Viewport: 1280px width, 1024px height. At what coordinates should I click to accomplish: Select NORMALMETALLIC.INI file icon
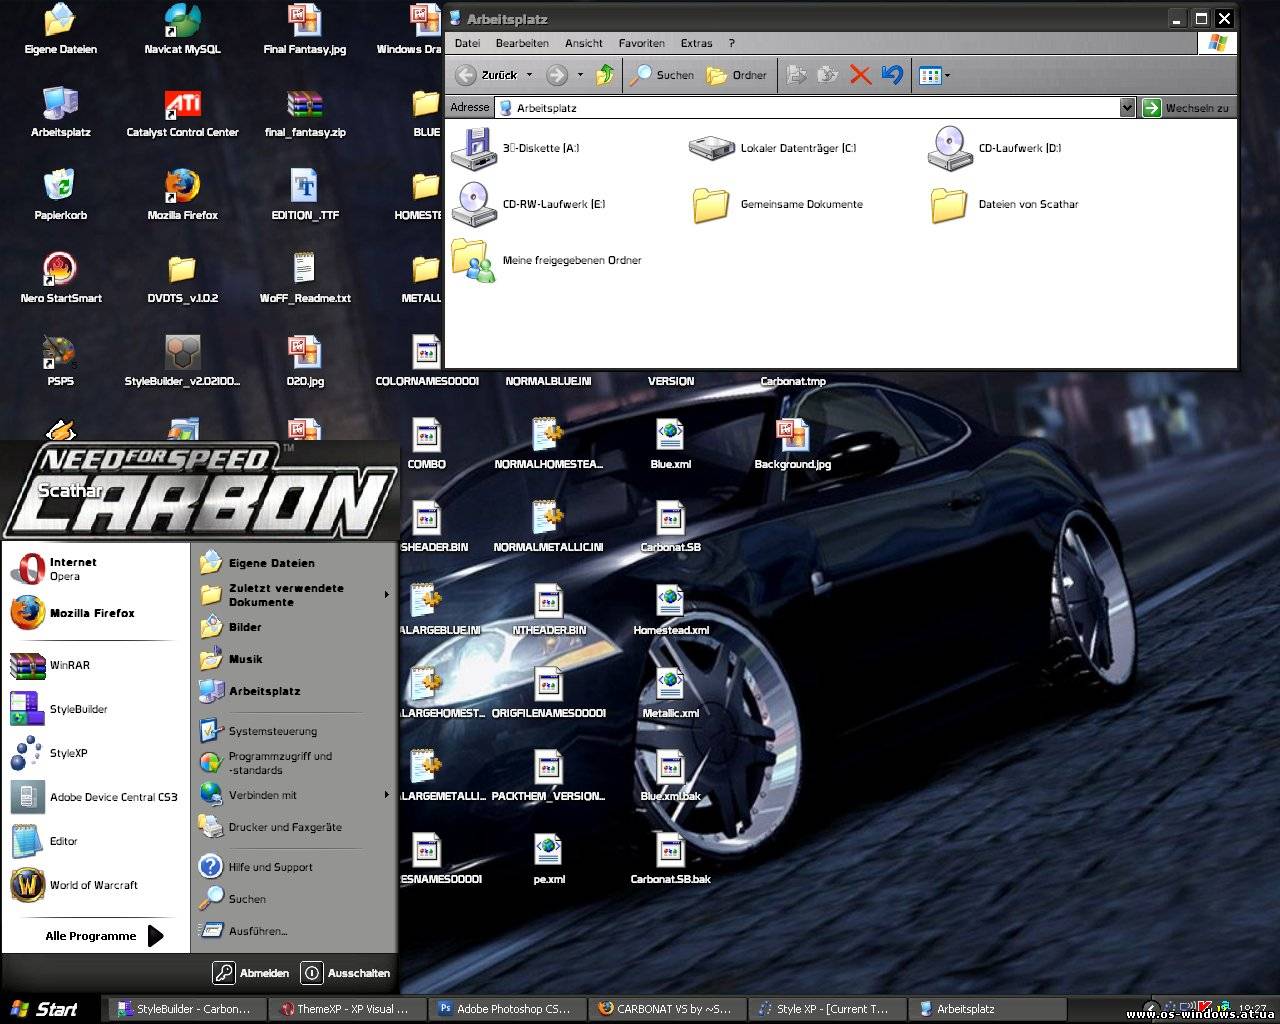coord(548,527)
